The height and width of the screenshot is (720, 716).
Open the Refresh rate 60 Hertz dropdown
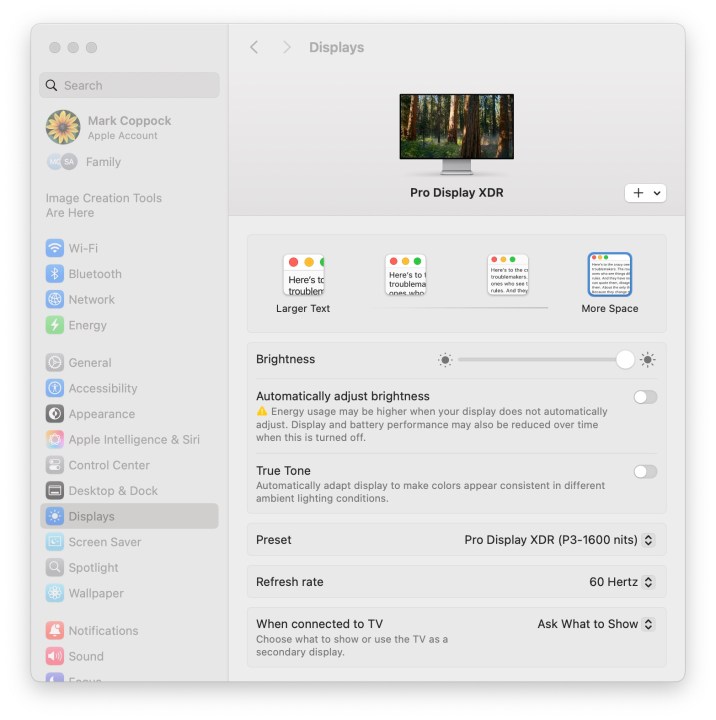coord(621,582)
